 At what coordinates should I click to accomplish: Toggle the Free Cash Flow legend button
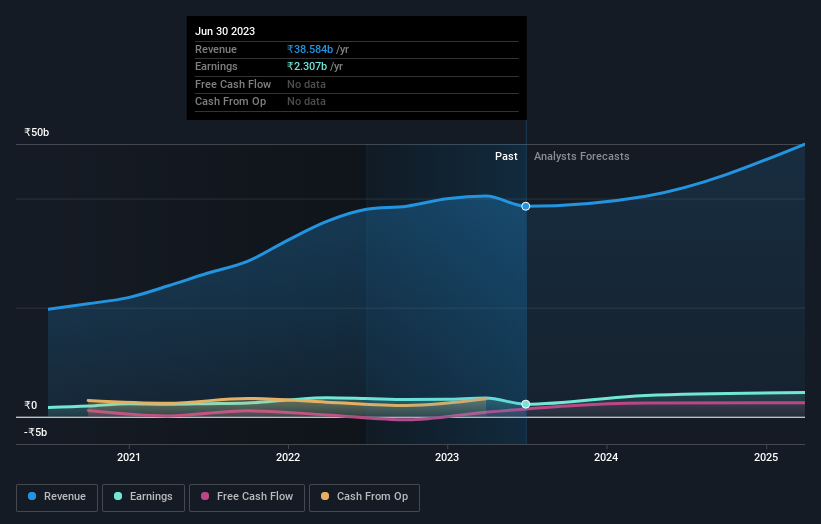[247, 497]
